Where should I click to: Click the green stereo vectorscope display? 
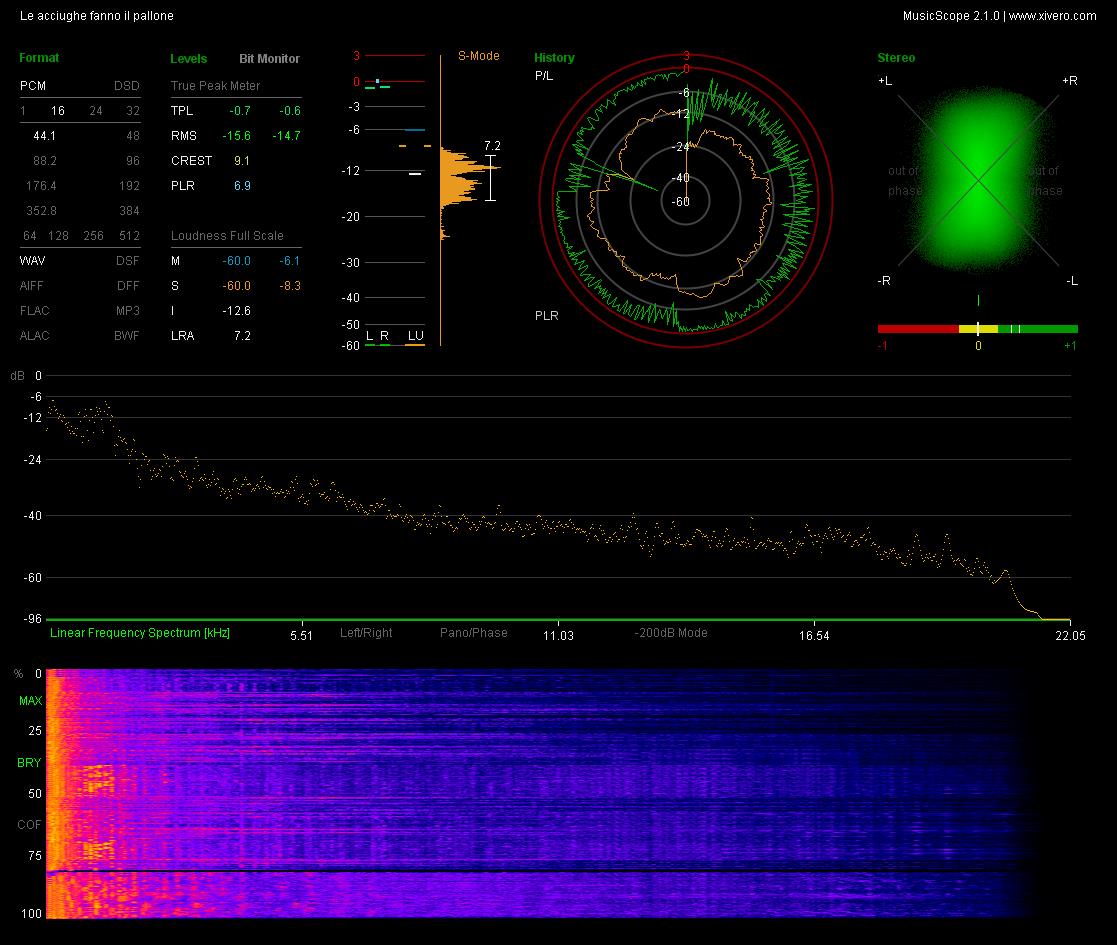tap(978, 180)
